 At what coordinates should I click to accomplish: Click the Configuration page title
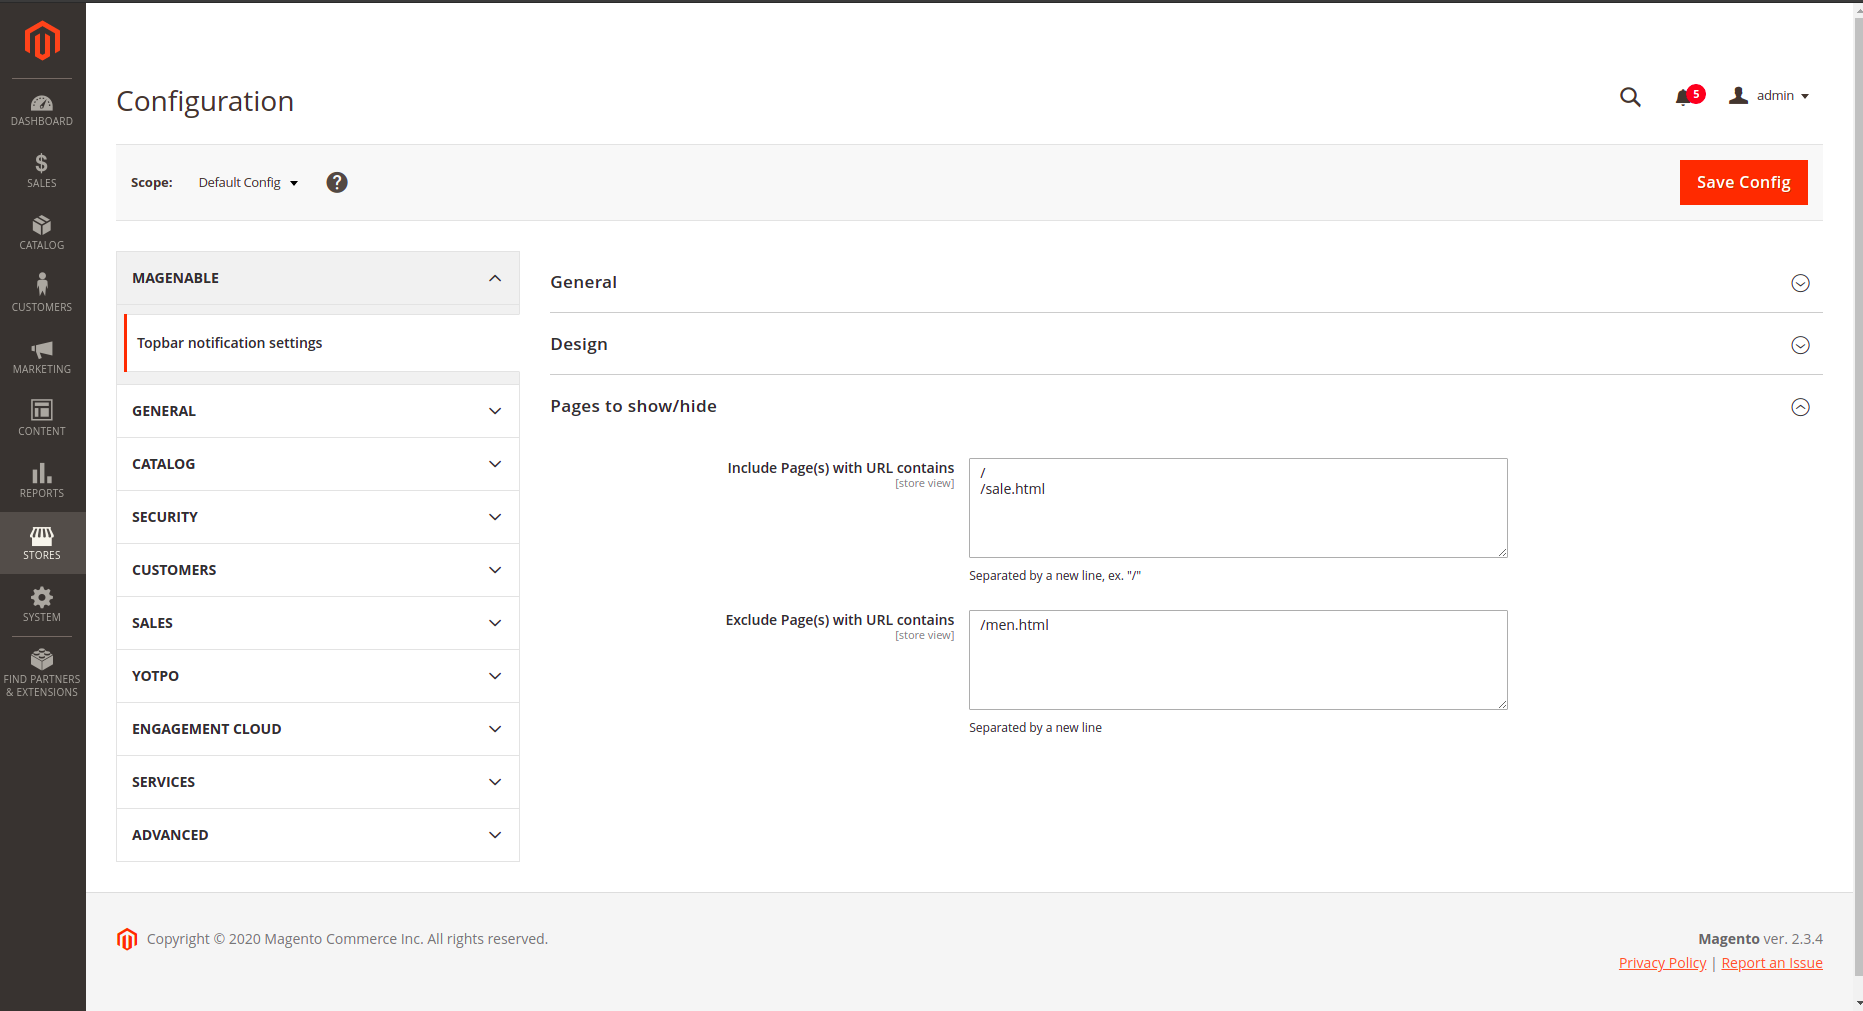point(205,101)
